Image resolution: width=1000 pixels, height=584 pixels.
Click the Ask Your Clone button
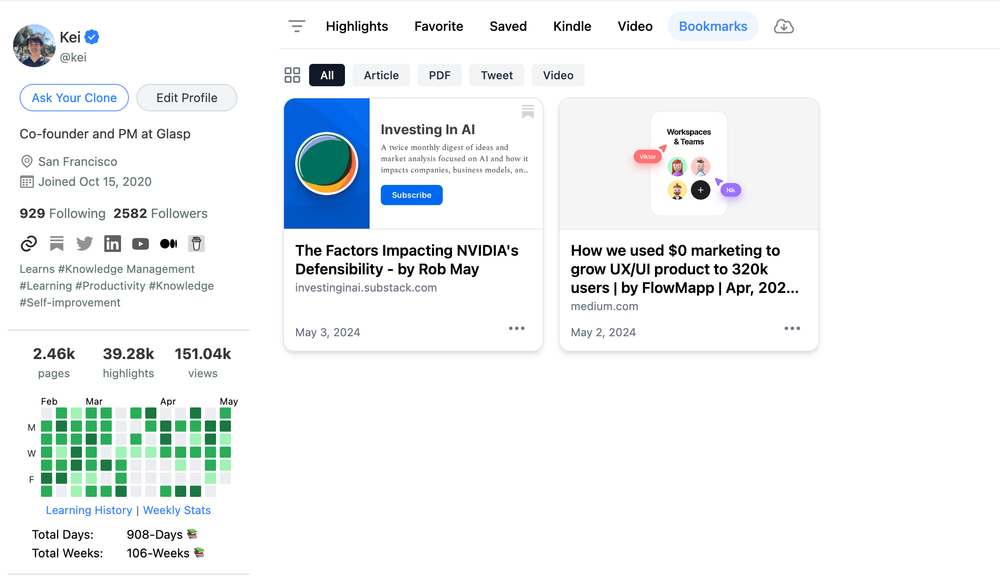[x=74, y=98]
